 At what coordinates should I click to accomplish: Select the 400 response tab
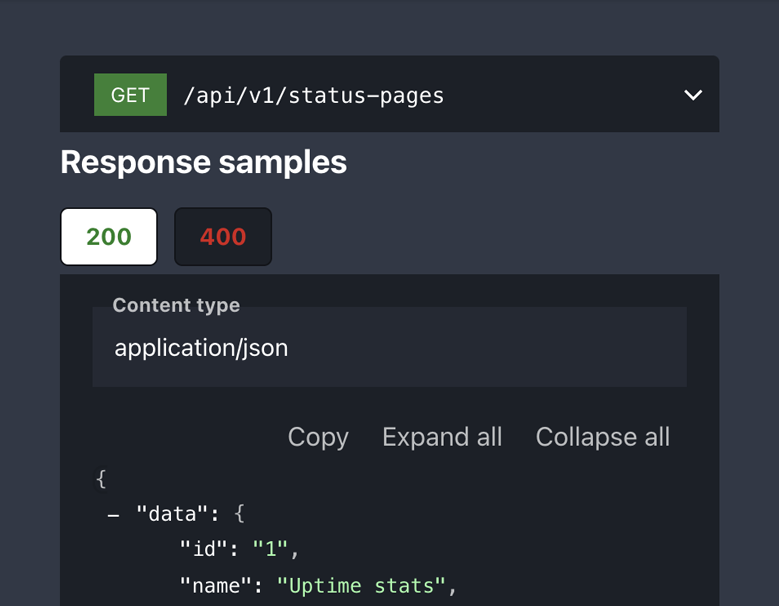[223, 237]
